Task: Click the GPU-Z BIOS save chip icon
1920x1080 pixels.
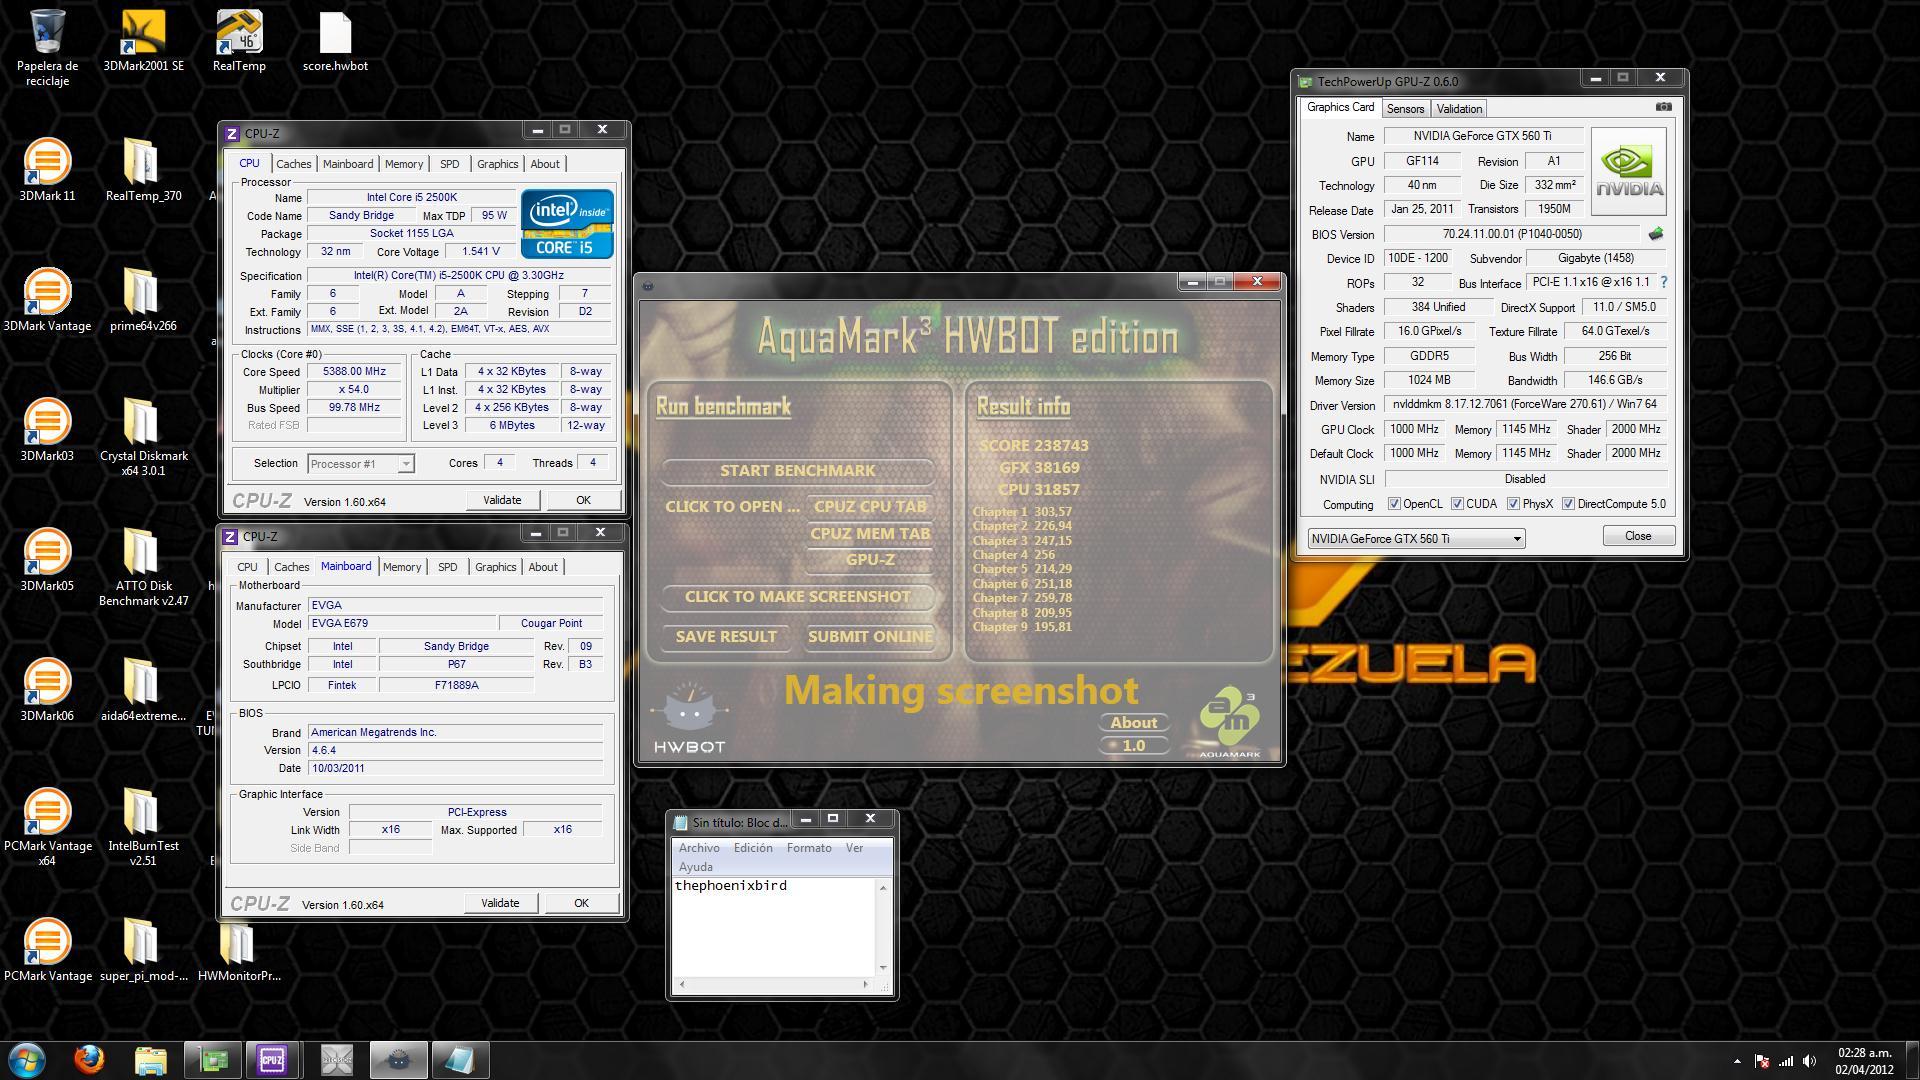Action: 1656,234
